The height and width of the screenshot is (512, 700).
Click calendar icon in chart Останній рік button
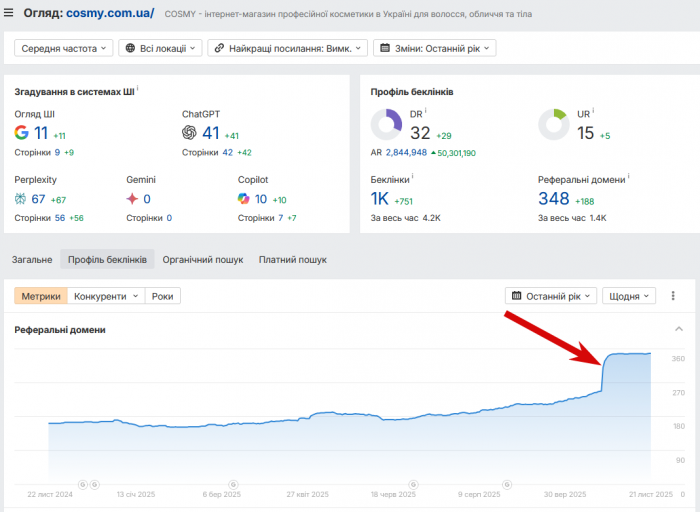[517, 296]
